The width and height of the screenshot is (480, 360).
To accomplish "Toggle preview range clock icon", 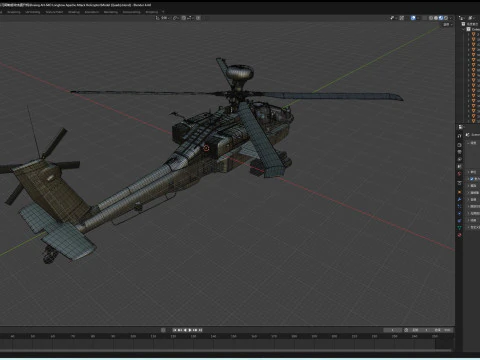I will click(x=406, y=330).
